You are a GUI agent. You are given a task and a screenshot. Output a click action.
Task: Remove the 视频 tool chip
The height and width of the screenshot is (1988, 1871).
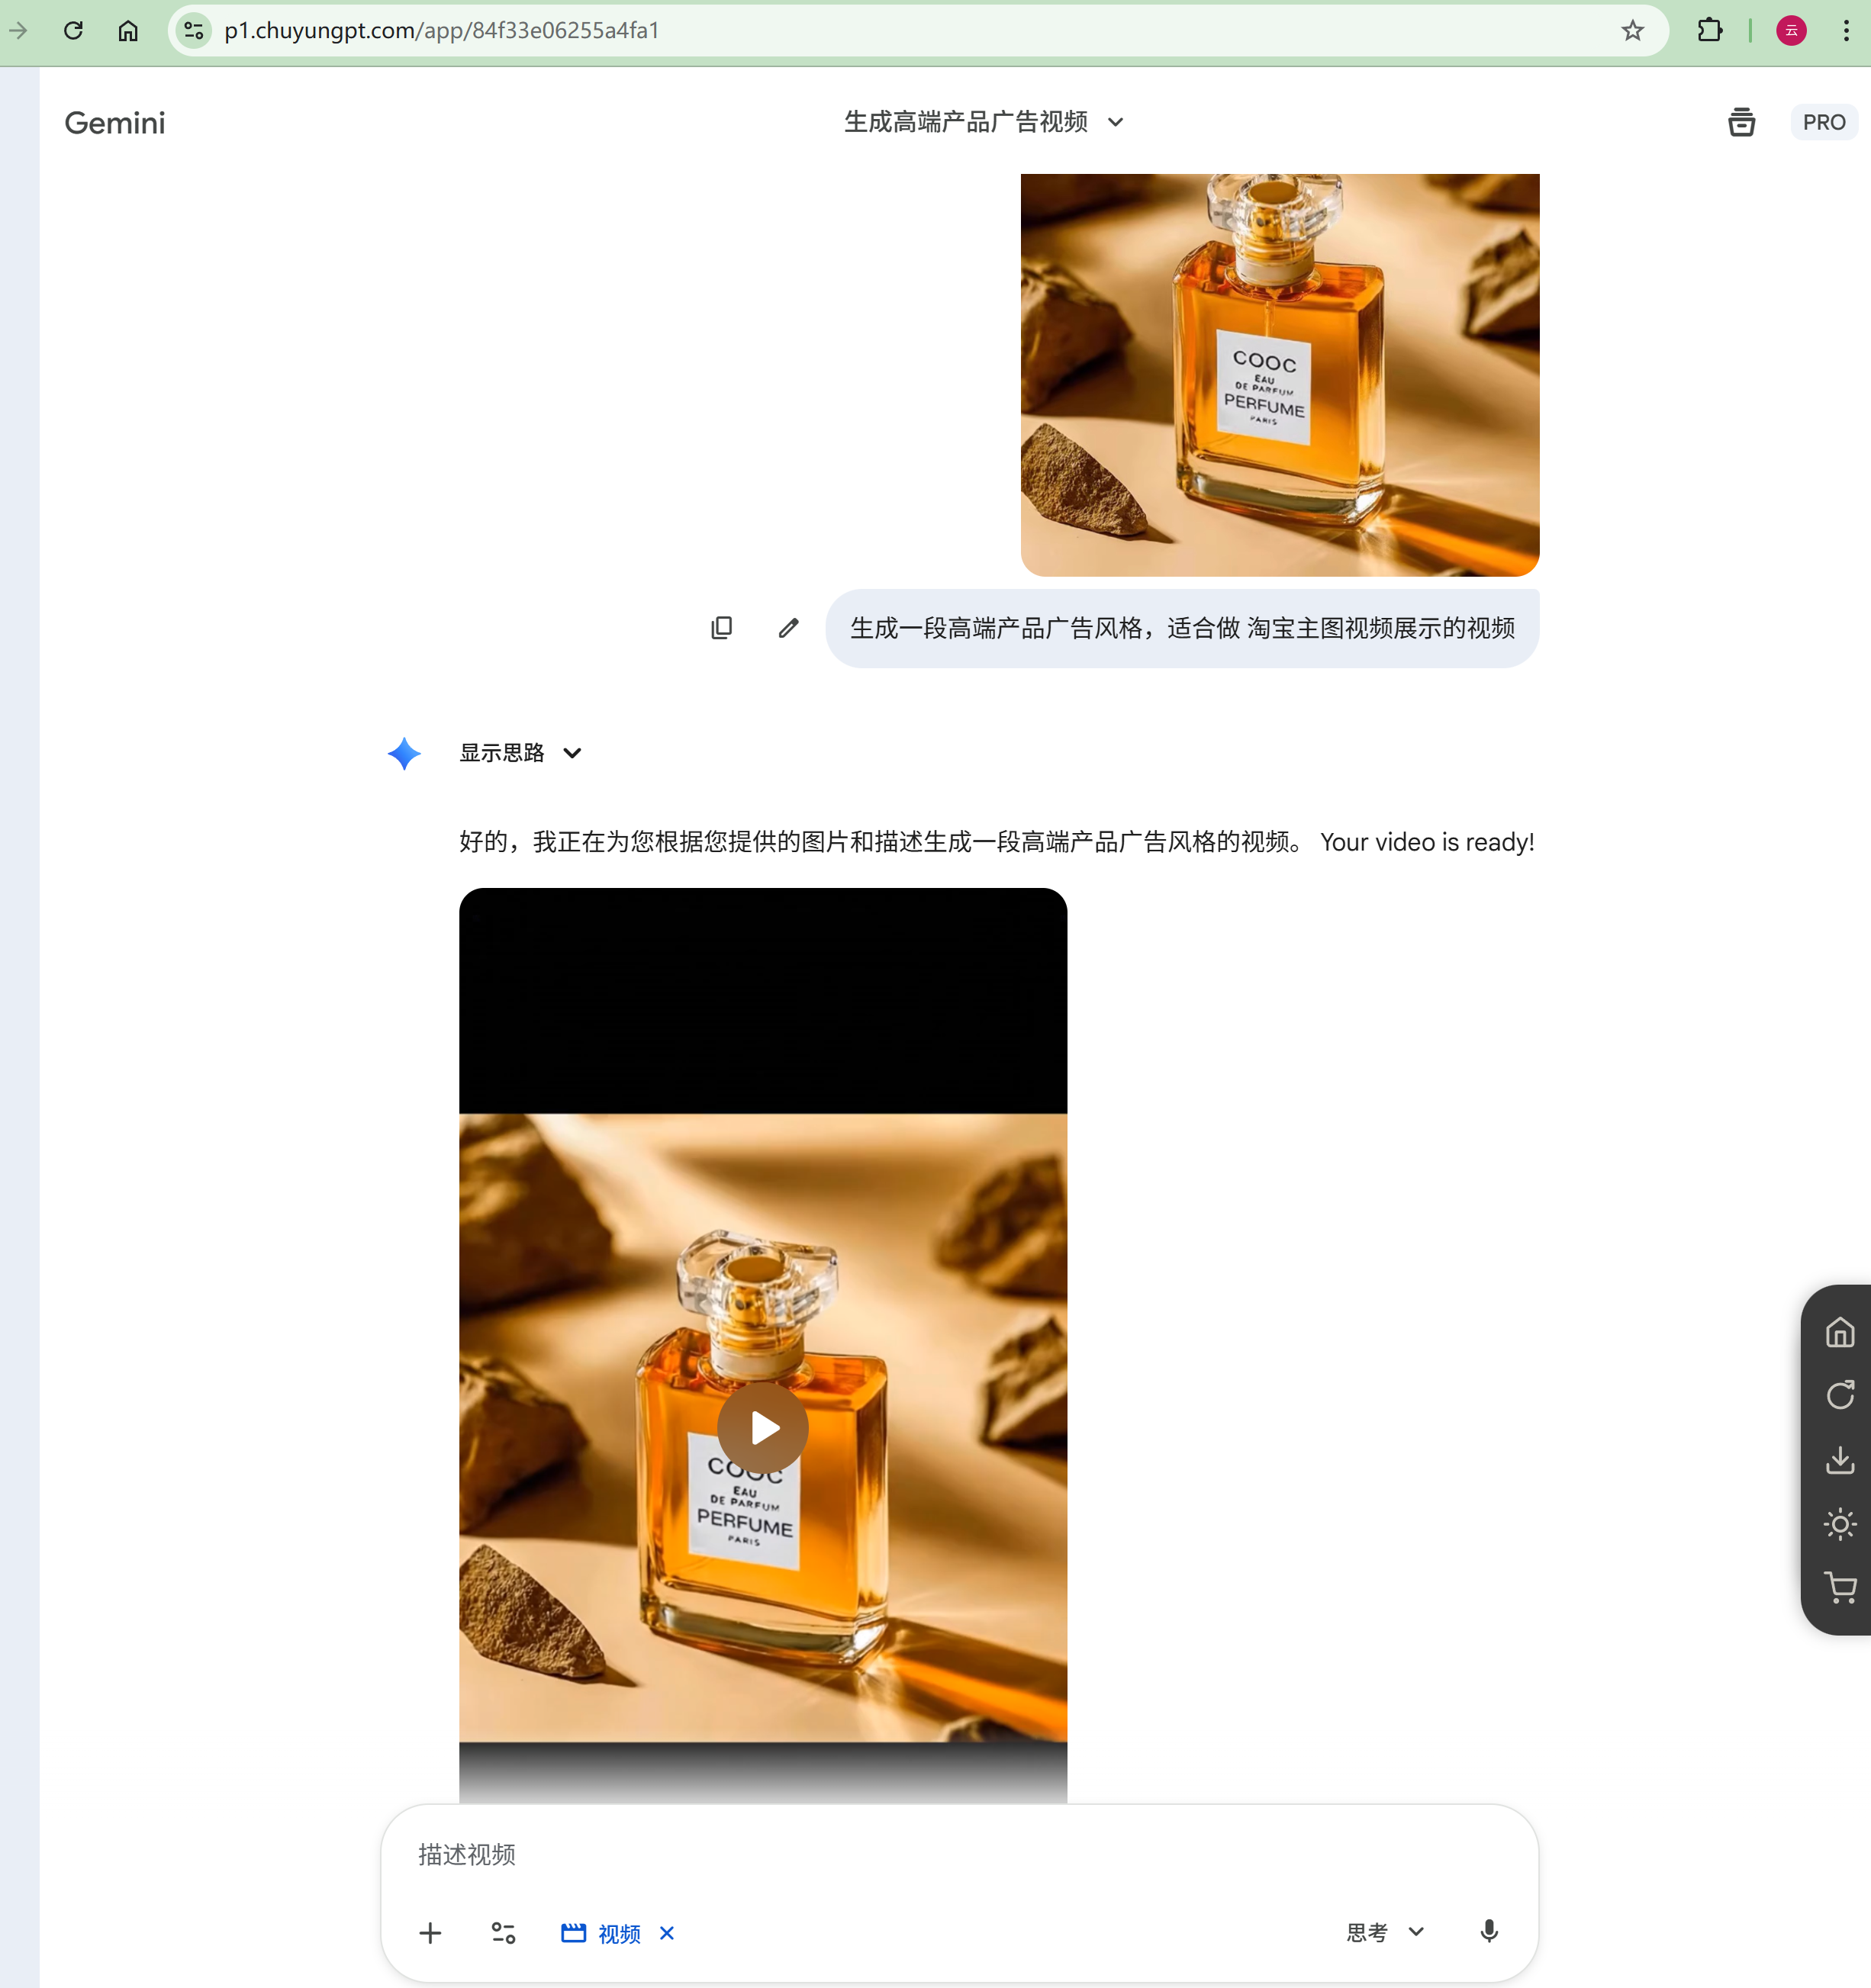(x=667, y=1933)
